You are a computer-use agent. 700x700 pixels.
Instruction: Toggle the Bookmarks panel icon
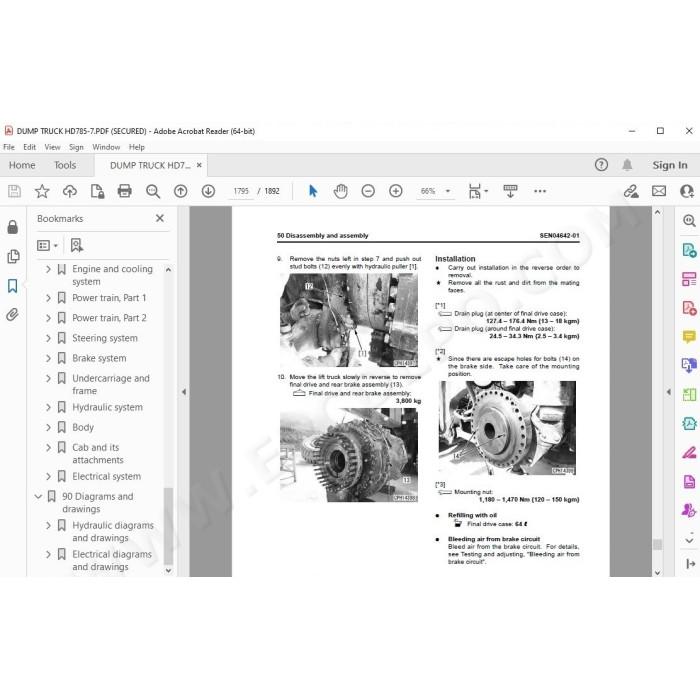(12, 286)
